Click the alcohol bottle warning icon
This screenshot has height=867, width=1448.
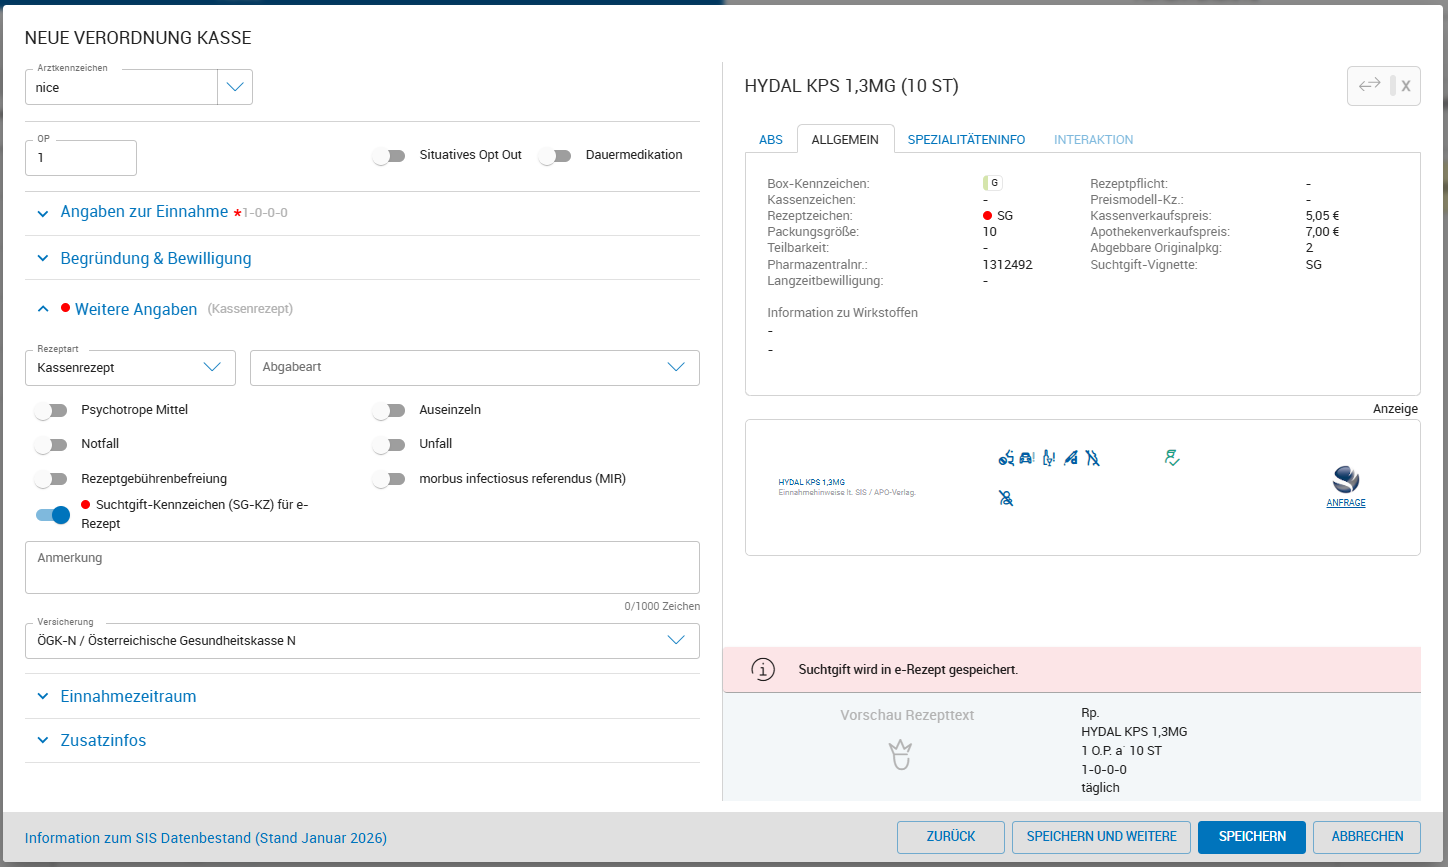pos(1048,458)
